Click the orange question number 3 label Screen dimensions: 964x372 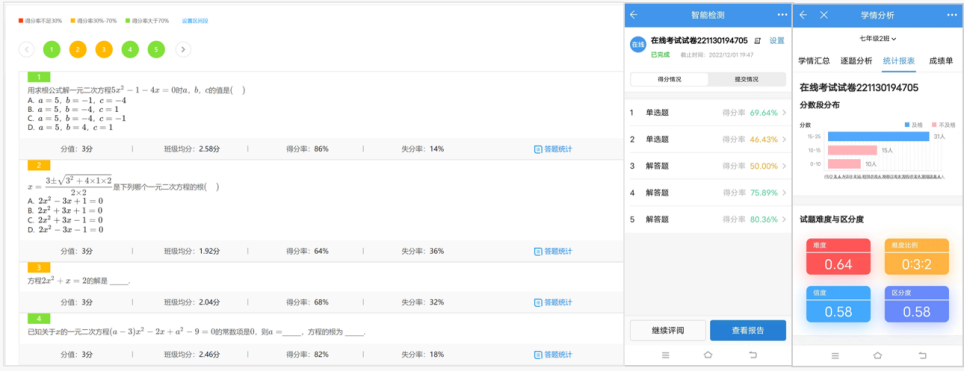click(39, 267)
